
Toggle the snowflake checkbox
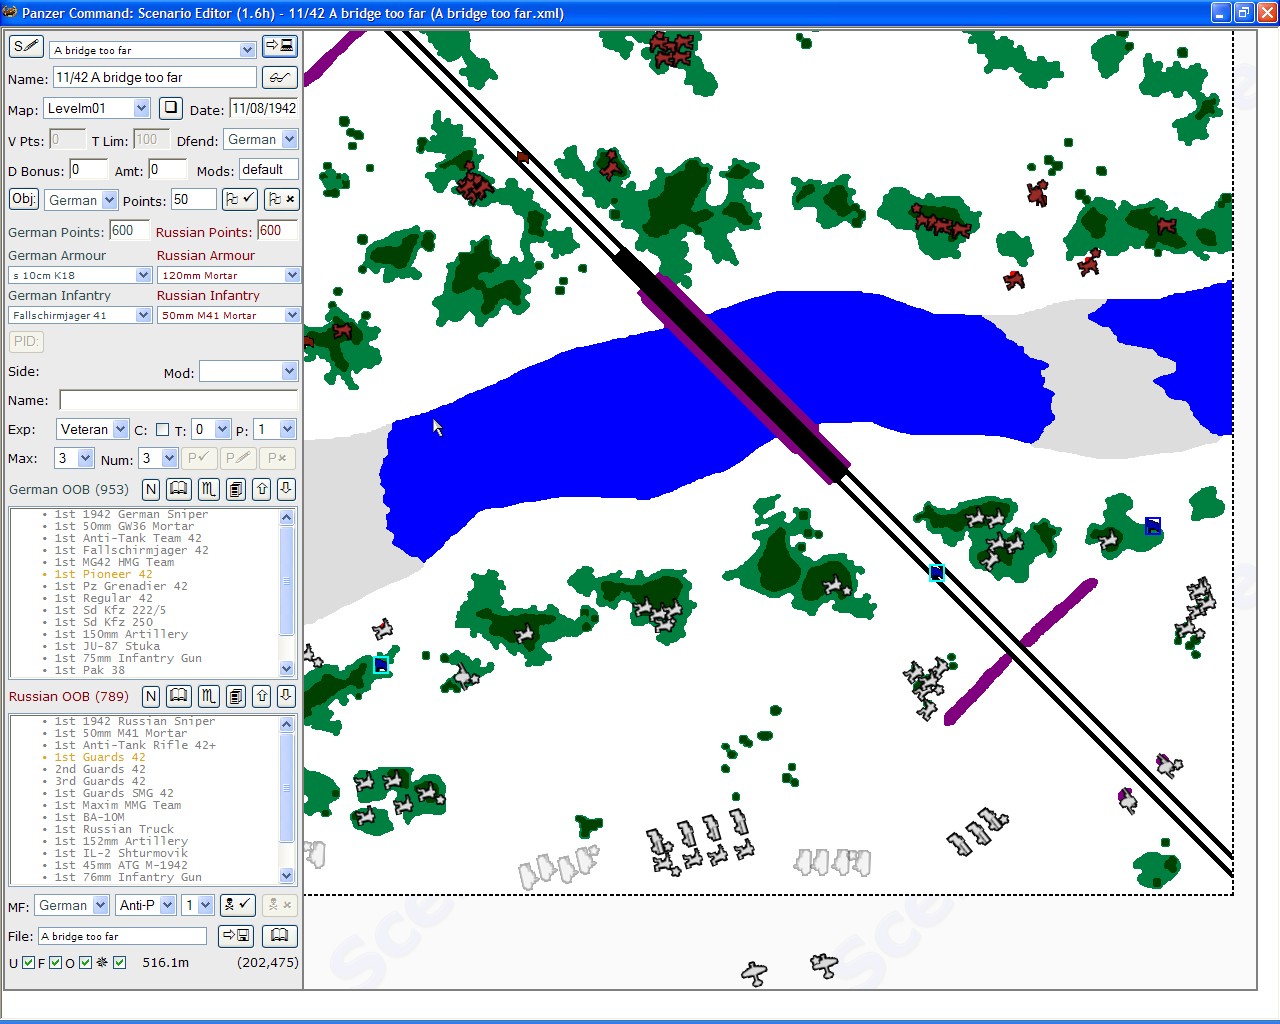click(x=120, y=963)
